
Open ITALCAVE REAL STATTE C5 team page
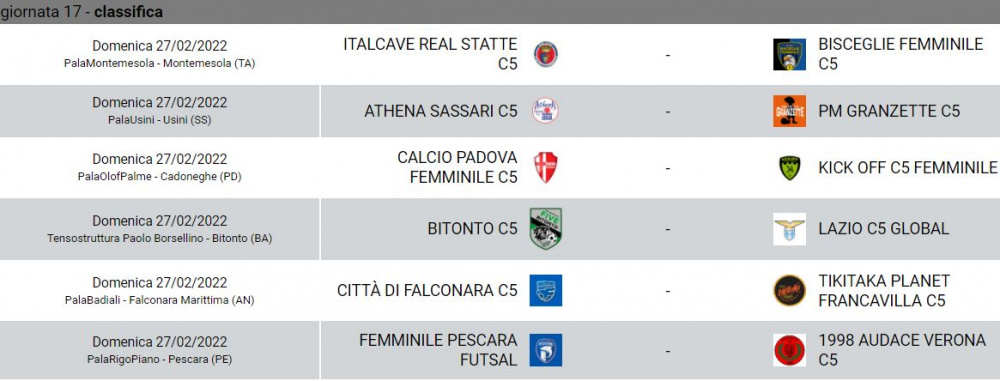[430, 54]
